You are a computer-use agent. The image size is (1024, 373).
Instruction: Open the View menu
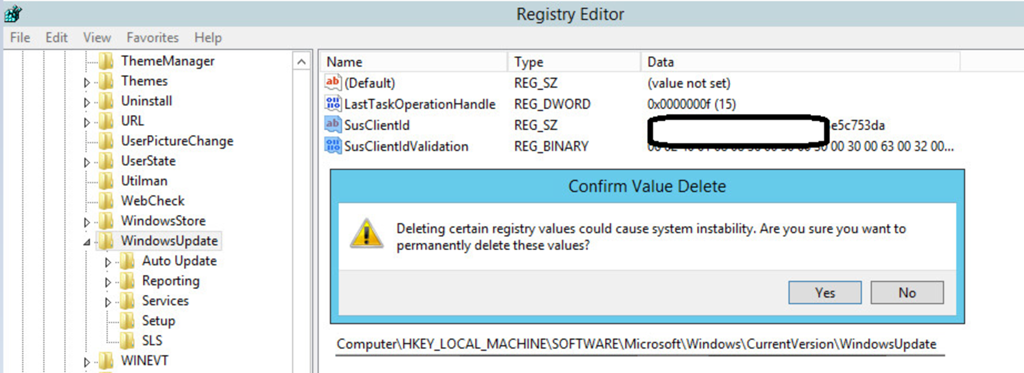tap(97, 37)
